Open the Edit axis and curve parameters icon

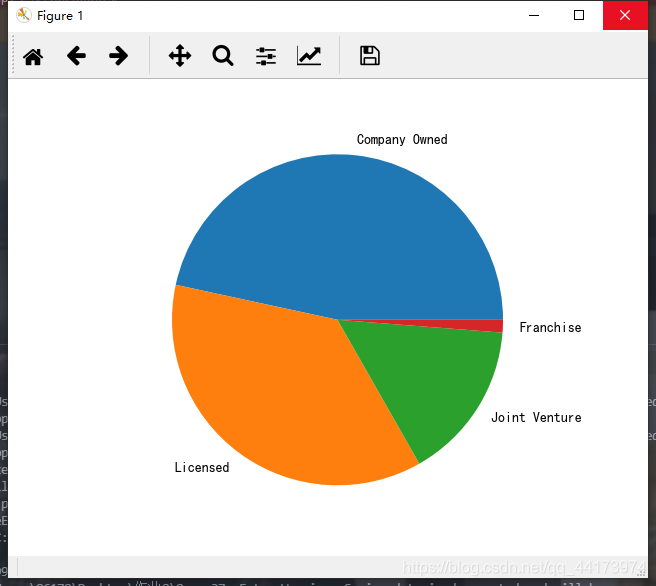[x=309, y=56]
